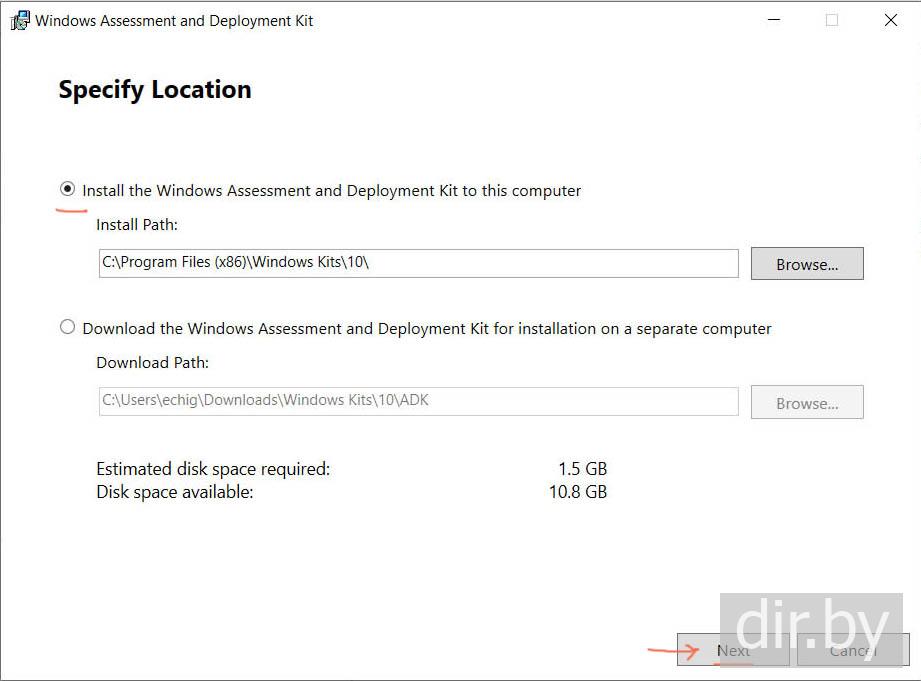The image size is (921, 681).
Task: Click the Download Path label
Action: pyautogui.click(x=152, y=363)
